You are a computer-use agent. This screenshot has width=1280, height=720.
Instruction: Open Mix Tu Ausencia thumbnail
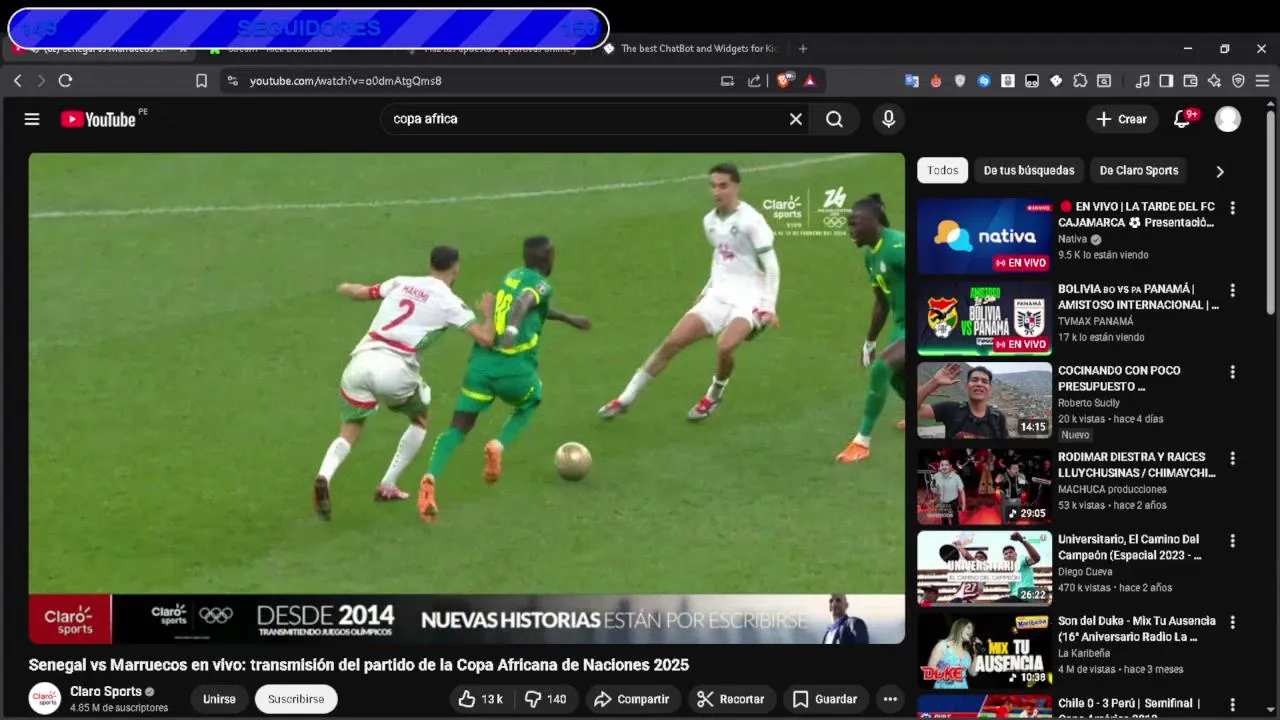coord(984,650)
